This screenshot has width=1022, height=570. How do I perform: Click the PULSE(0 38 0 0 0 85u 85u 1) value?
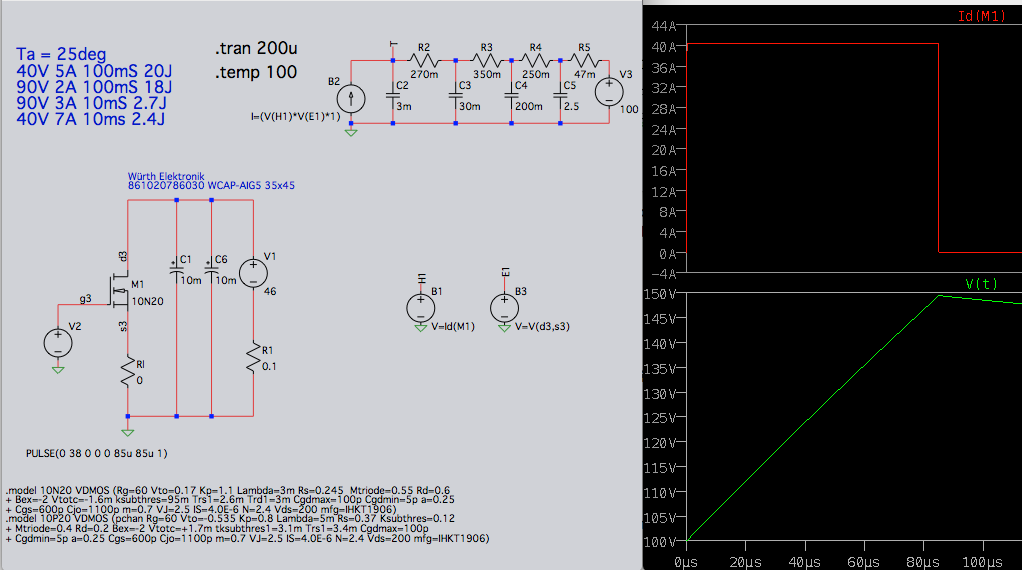(96, 453)
